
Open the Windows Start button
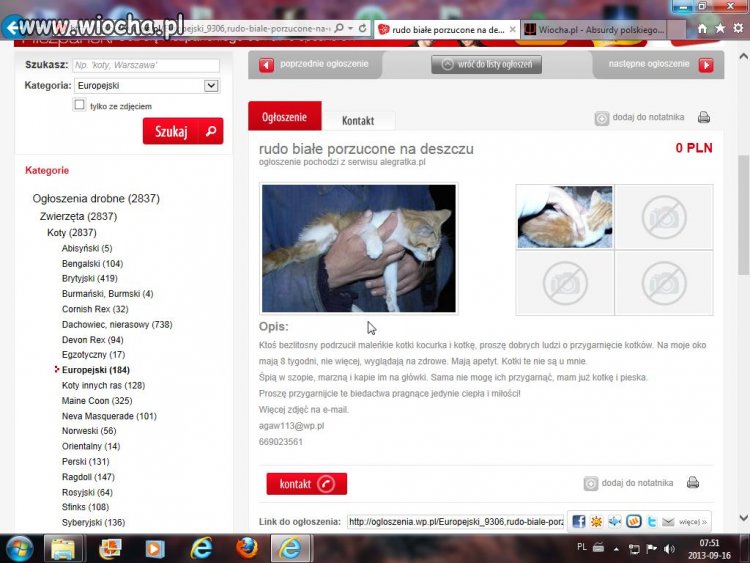click(x=19, y=548)
